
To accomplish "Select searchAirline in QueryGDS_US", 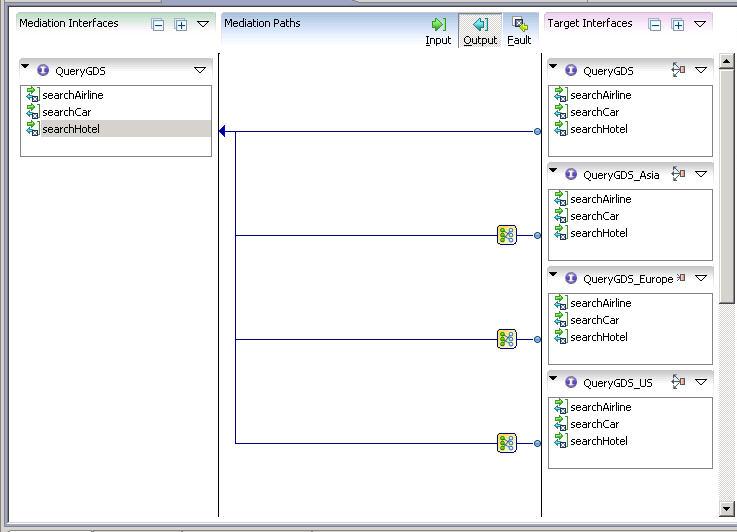I will coord(601,407).
